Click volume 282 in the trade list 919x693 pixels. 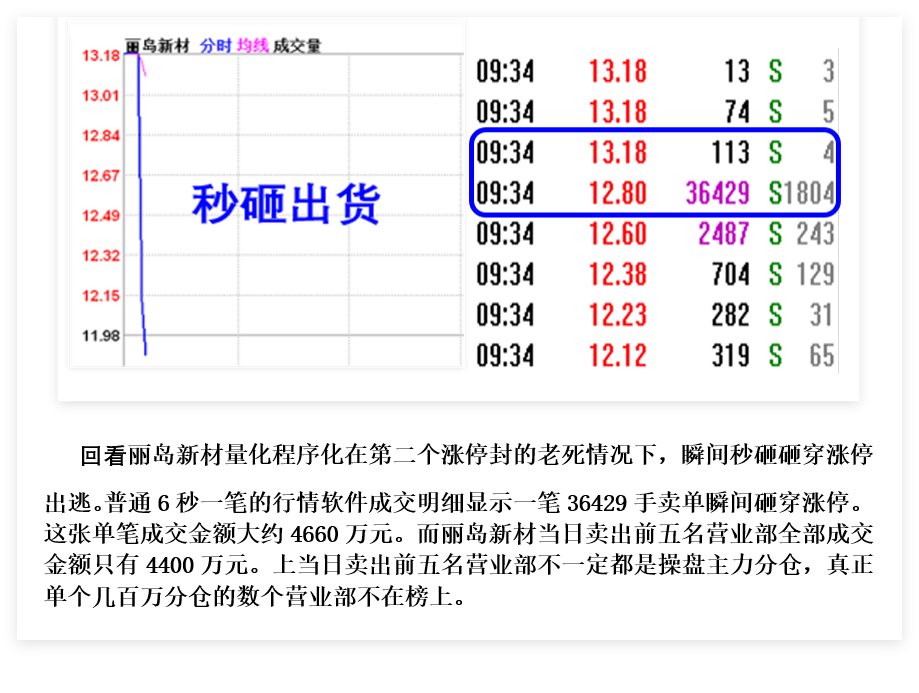coord(731,315)
